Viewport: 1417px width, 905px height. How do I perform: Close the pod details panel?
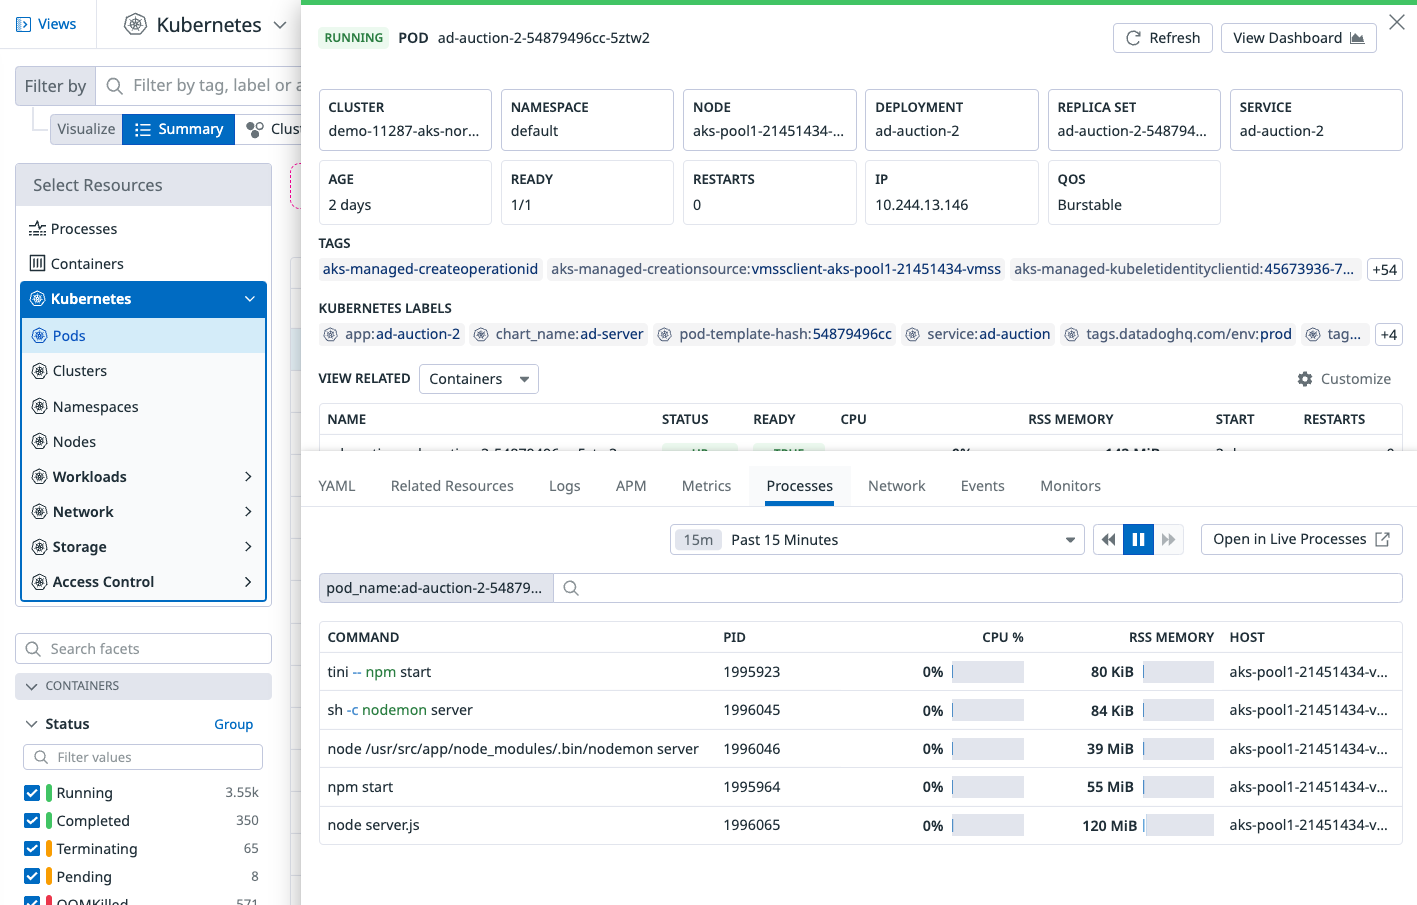(x=1397, y=22)
